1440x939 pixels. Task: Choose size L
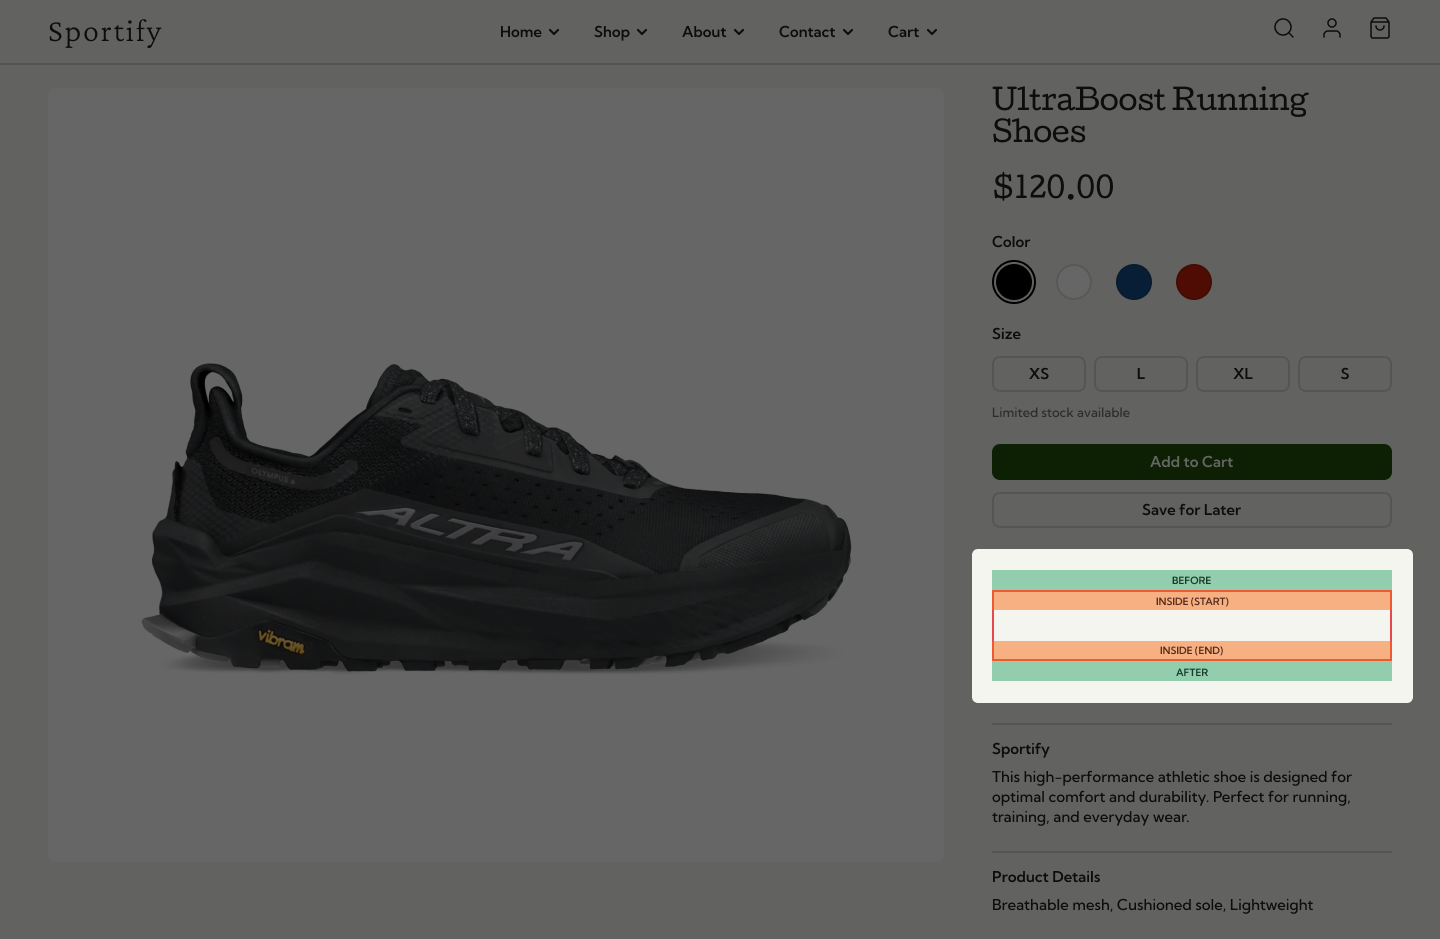[1141, 374]
